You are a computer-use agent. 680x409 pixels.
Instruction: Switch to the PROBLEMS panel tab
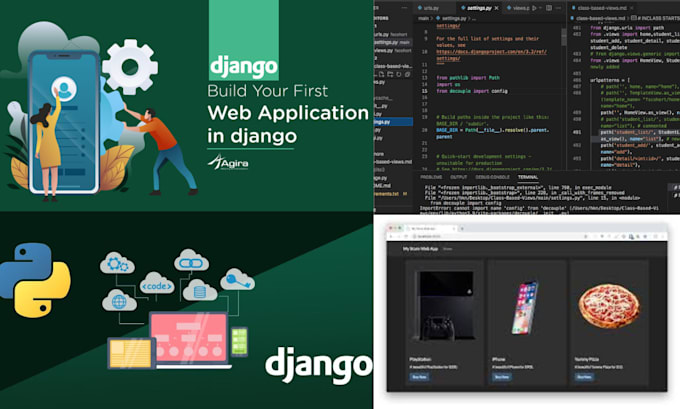pos(431,177)
